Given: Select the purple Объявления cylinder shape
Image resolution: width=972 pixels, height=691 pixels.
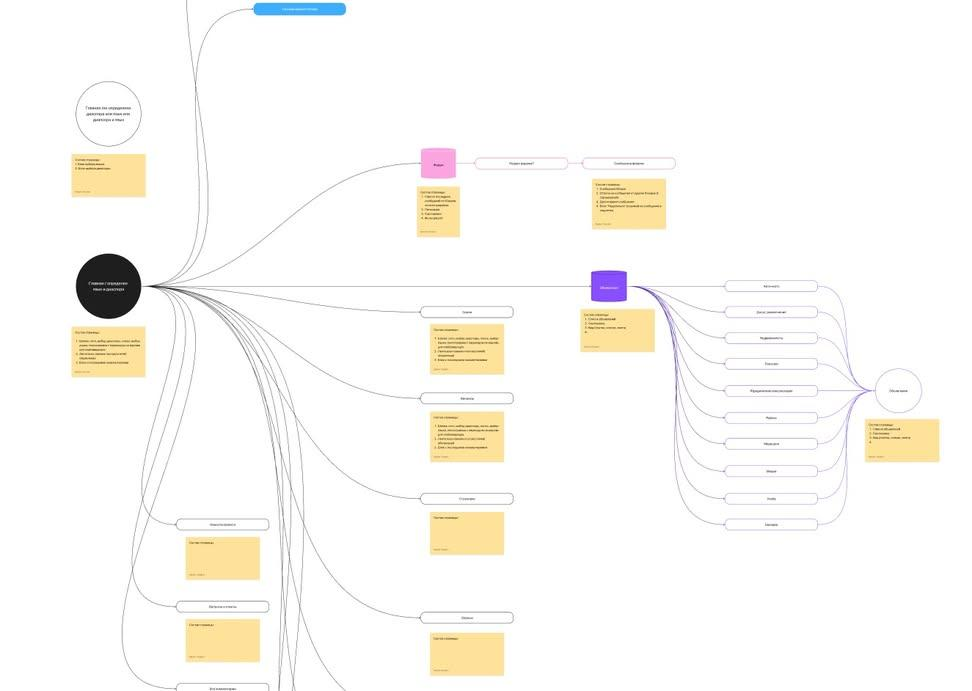Looking at the screenshot, I should [609, 286].
